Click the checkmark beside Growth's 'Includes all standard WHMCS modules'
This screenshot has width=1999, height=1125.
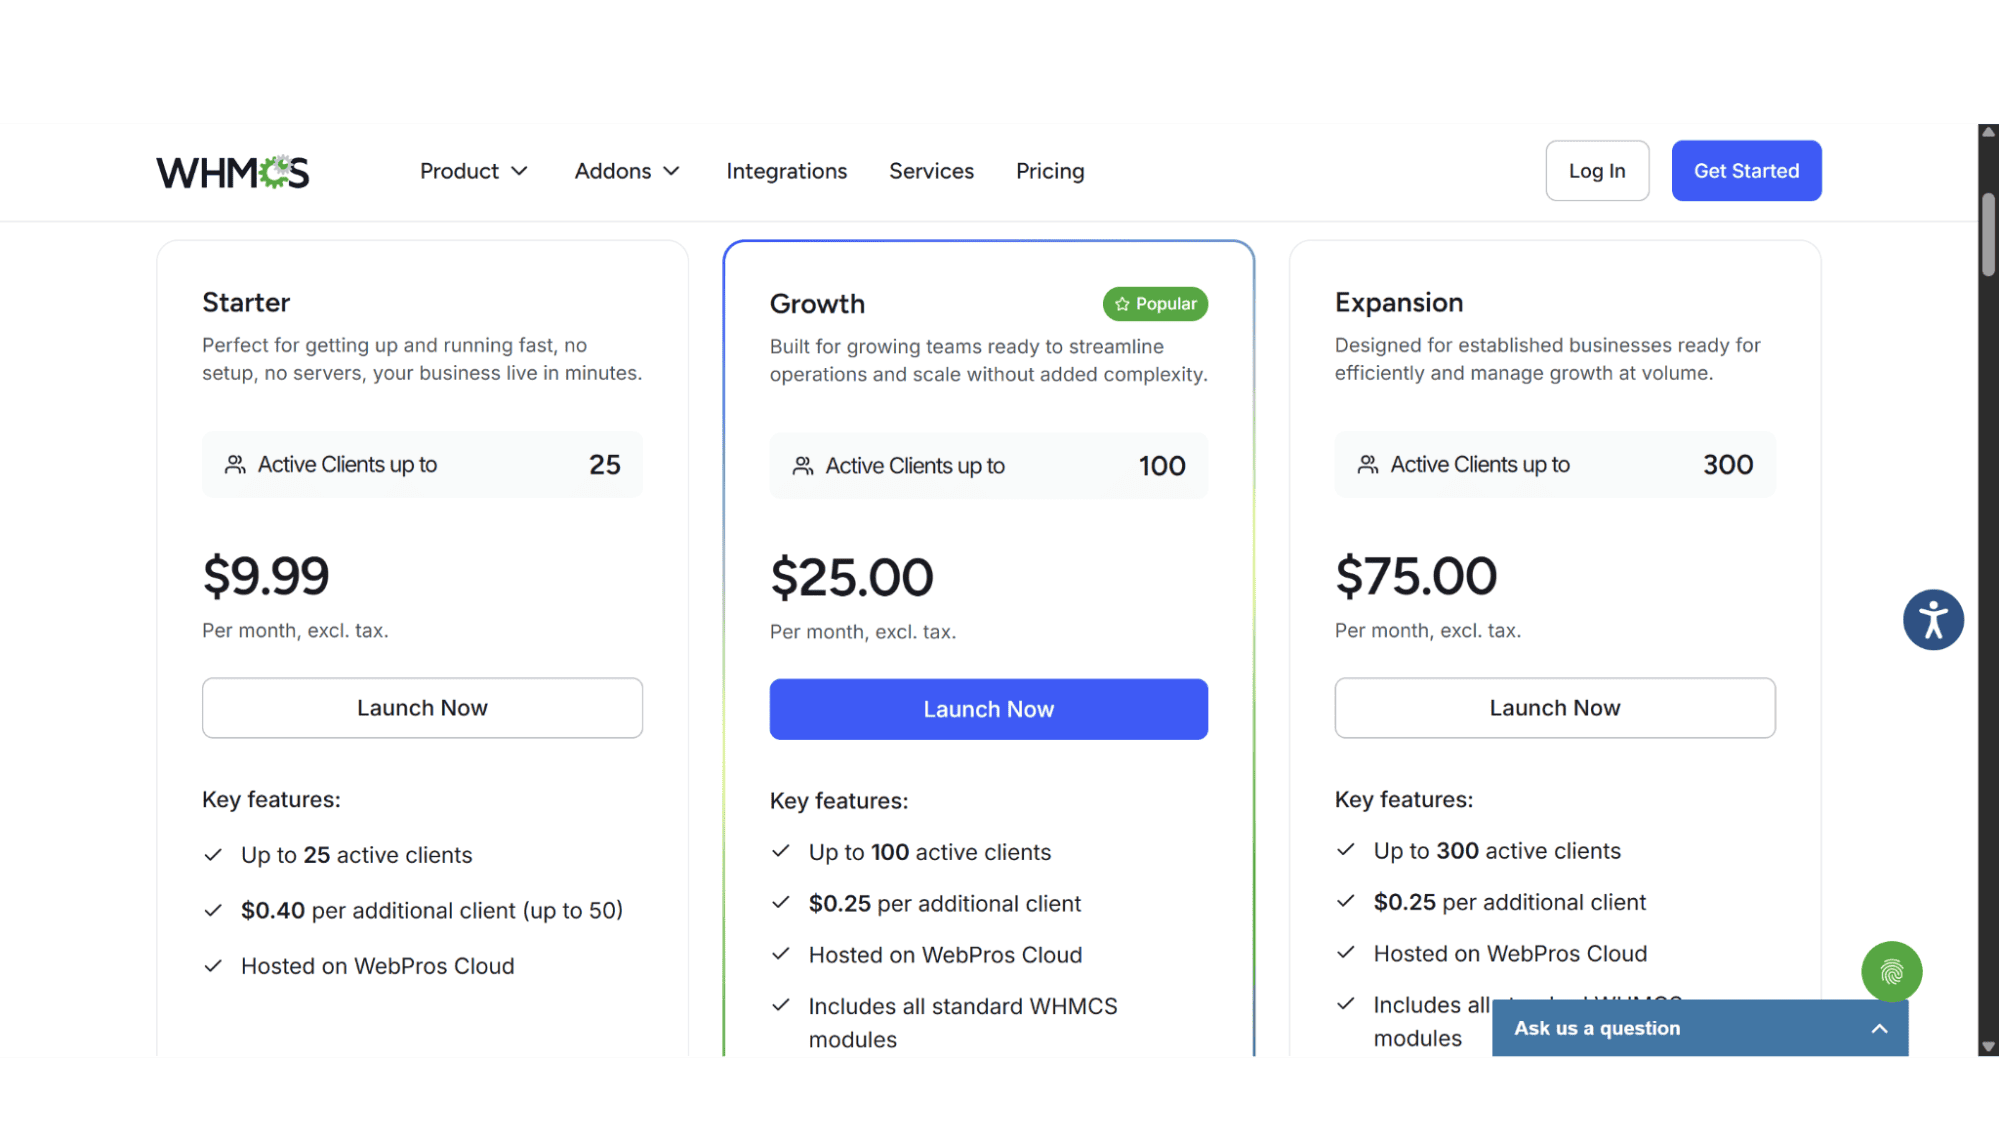tap(781, 1006)
